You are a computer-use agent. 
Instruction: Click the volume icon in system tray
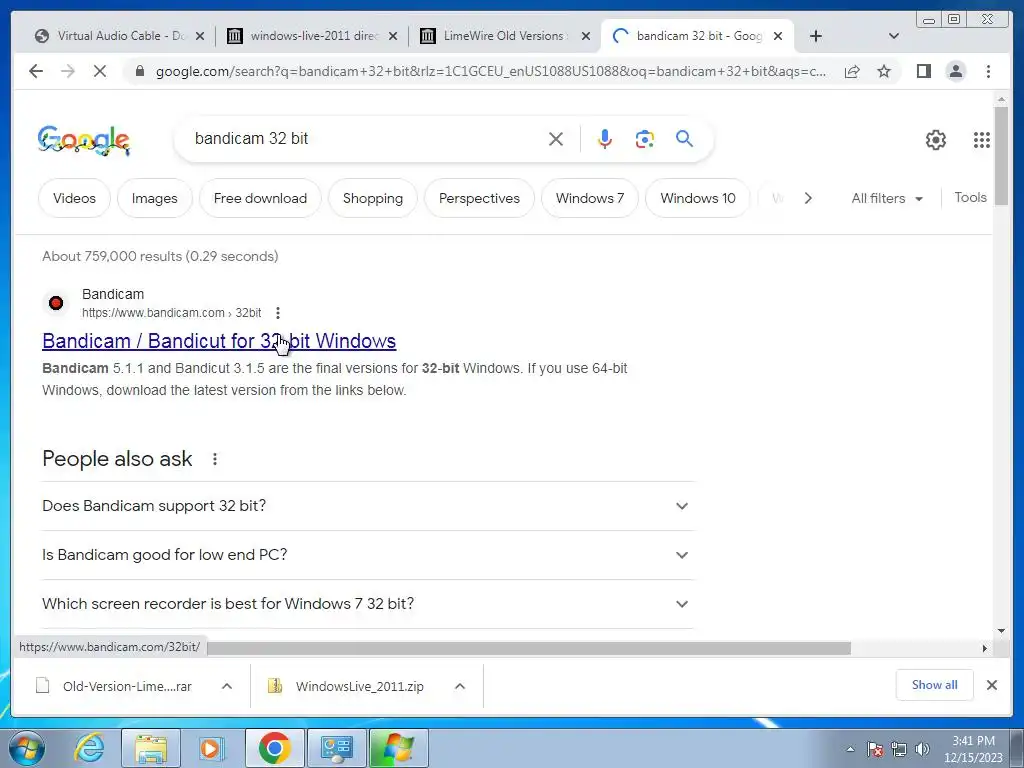tap(921, 749)
